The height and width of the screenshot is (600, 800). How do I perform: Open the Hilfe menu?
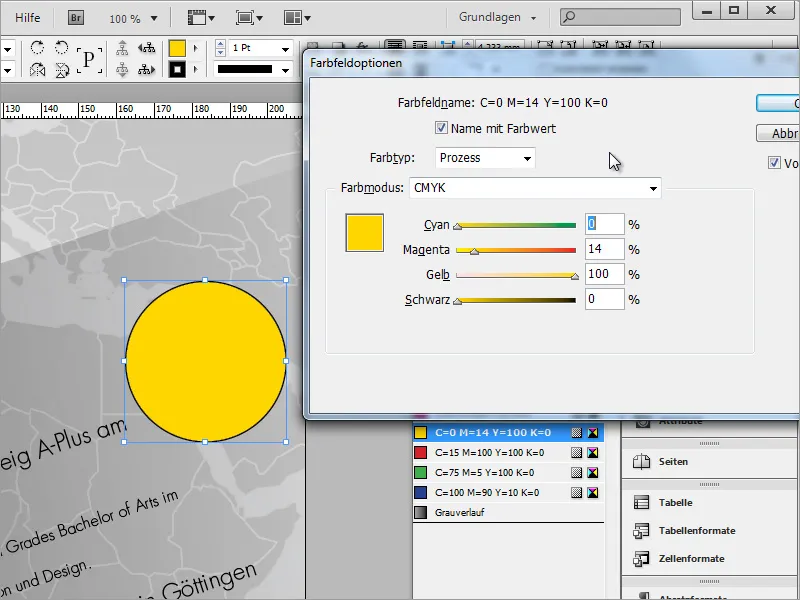pos(28,18)
